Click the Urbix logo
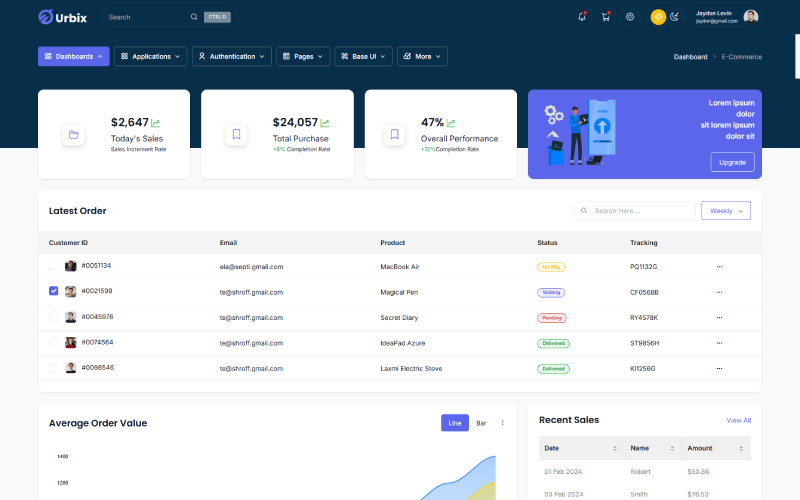800x500 pixels. click(61, 17)
